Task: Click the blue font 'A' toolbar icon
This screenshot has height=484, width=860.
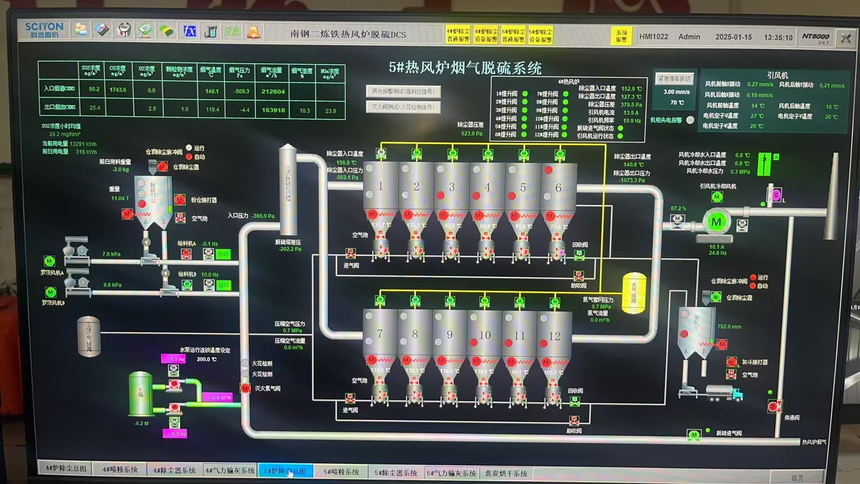Action: [x=189, y=31]
